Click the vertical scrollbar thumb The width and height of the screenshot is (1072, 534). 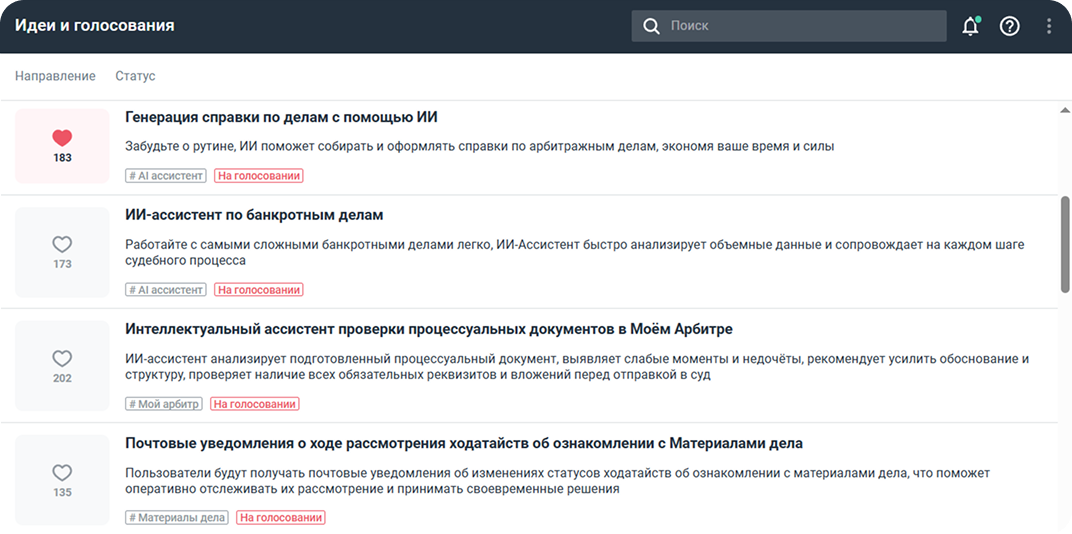1065,244
